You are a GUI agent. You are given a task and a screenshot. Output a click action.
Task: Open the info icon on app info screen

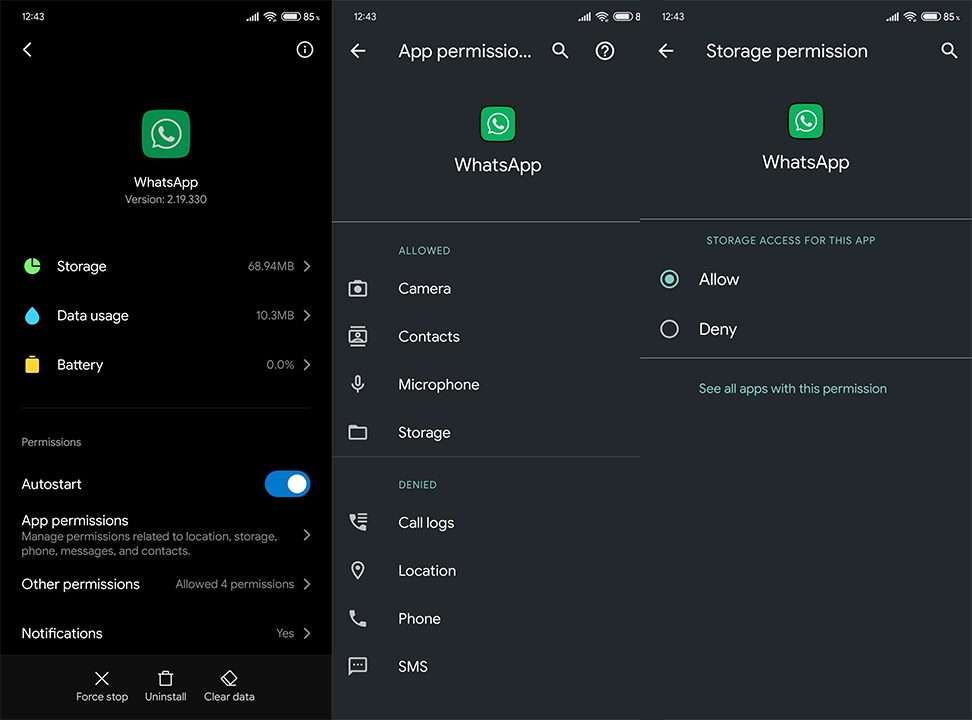pyautogui.click(x=304, y=50)
